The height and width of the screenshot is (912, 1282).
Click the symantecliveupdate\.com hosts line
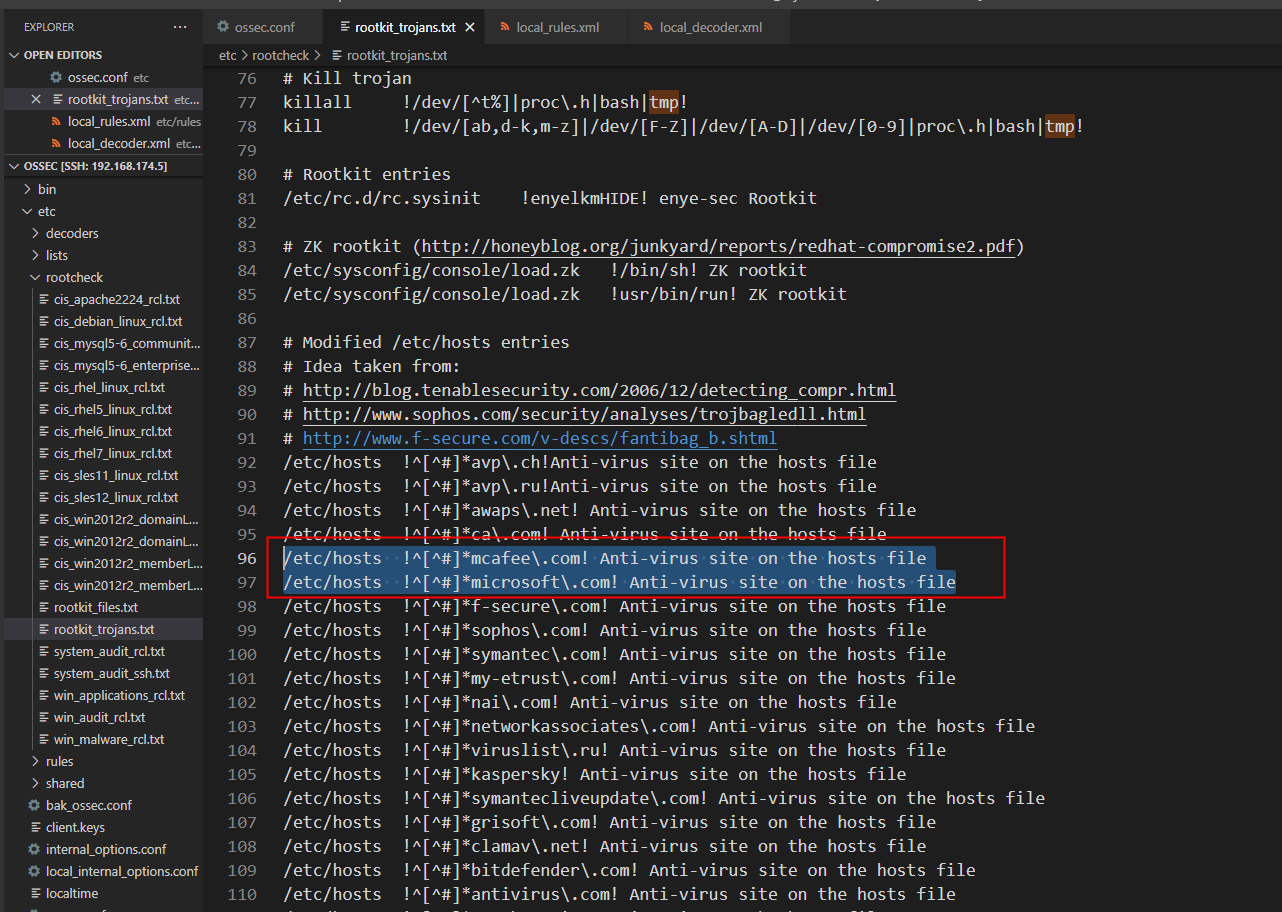point(664,798)
